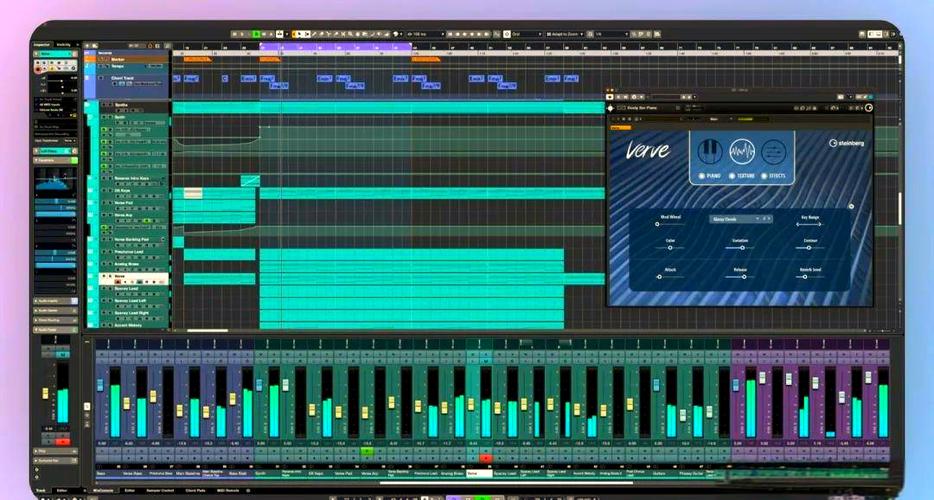Switch to the MixConsole tab
This screenshot has height=500, width=934.
(104, 490)
